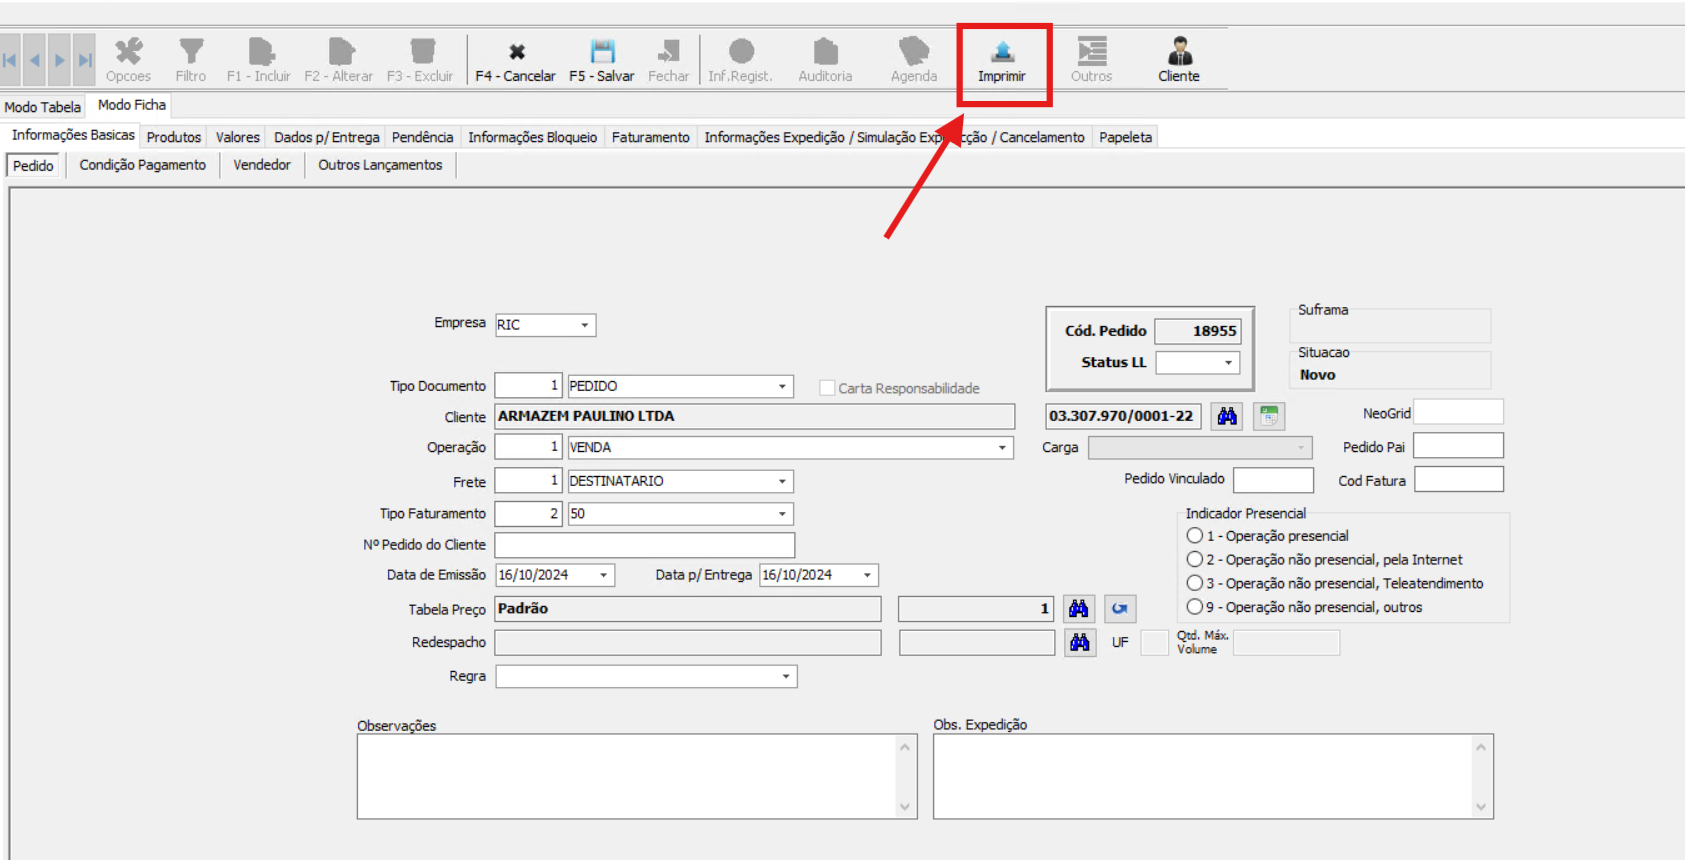Switch to Modo Tabela view
Image resolution: width=1685 pixels, height=860 pixels.
(x=42, y=107)
